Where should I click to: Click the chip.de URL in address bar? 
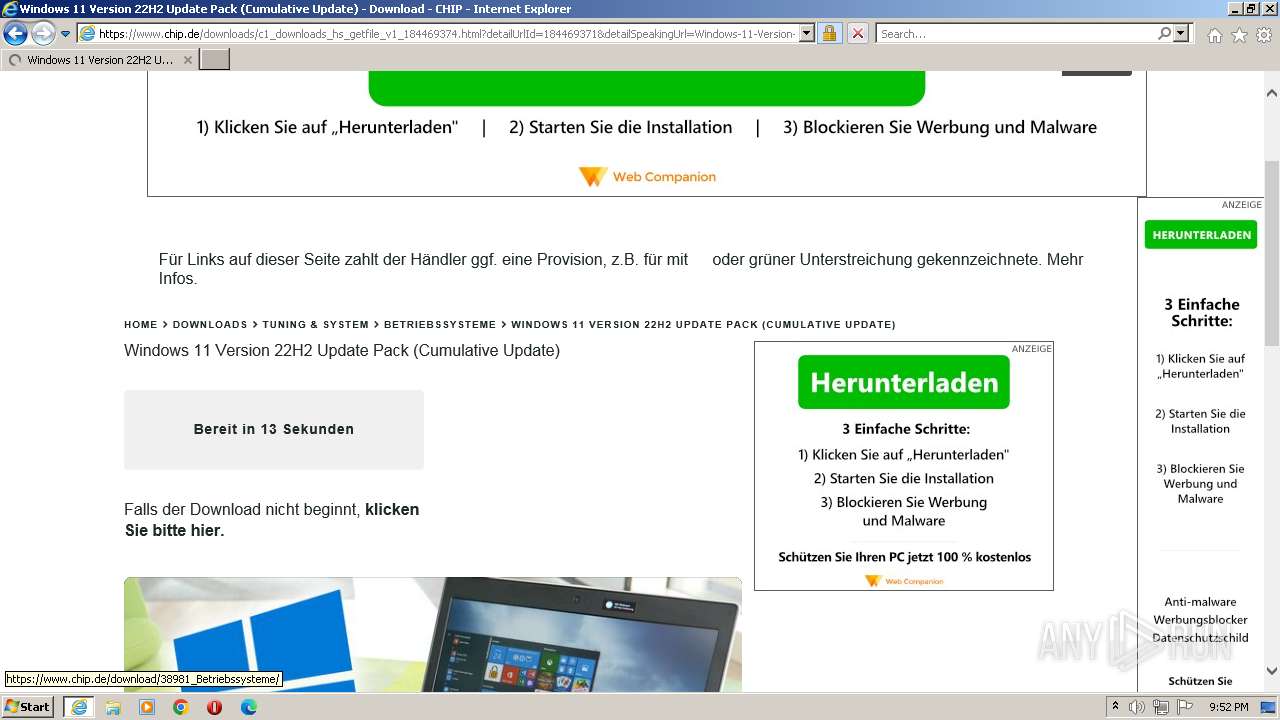point(446,34)
